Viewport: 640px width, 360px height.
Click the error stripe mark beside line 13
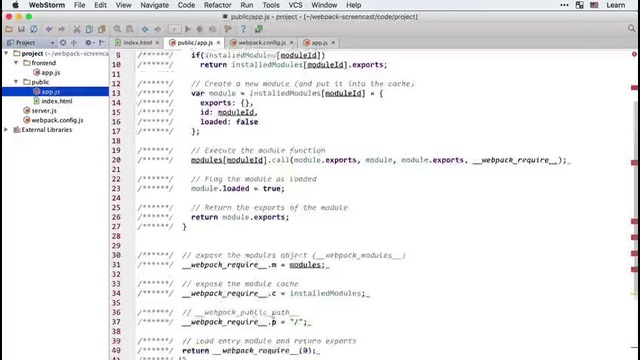pos(634,88)
